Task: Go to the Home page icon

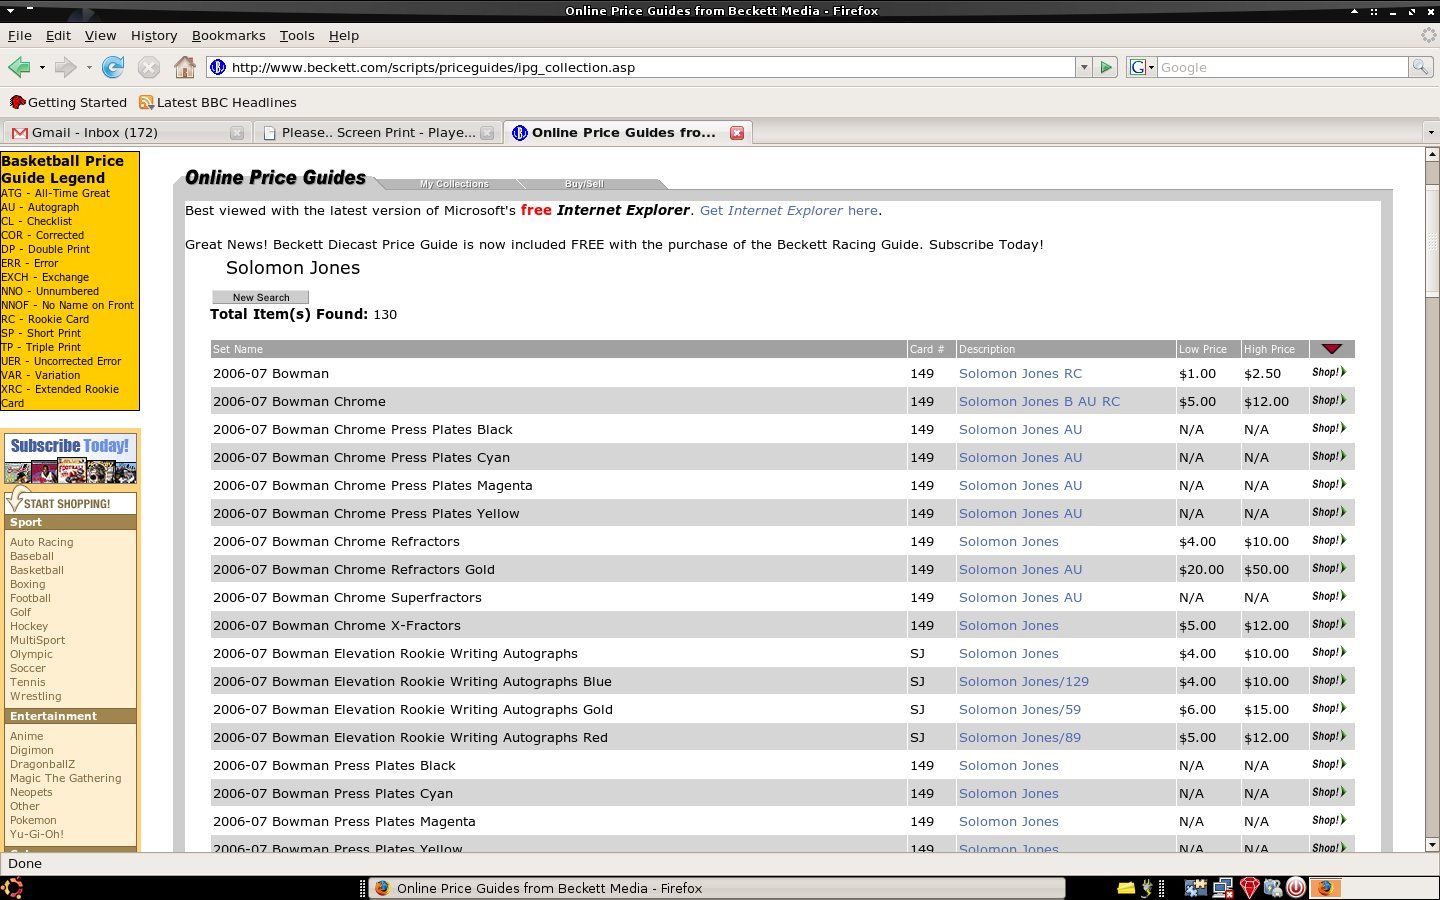Action: pyautogui.click(x=185, y=67)
